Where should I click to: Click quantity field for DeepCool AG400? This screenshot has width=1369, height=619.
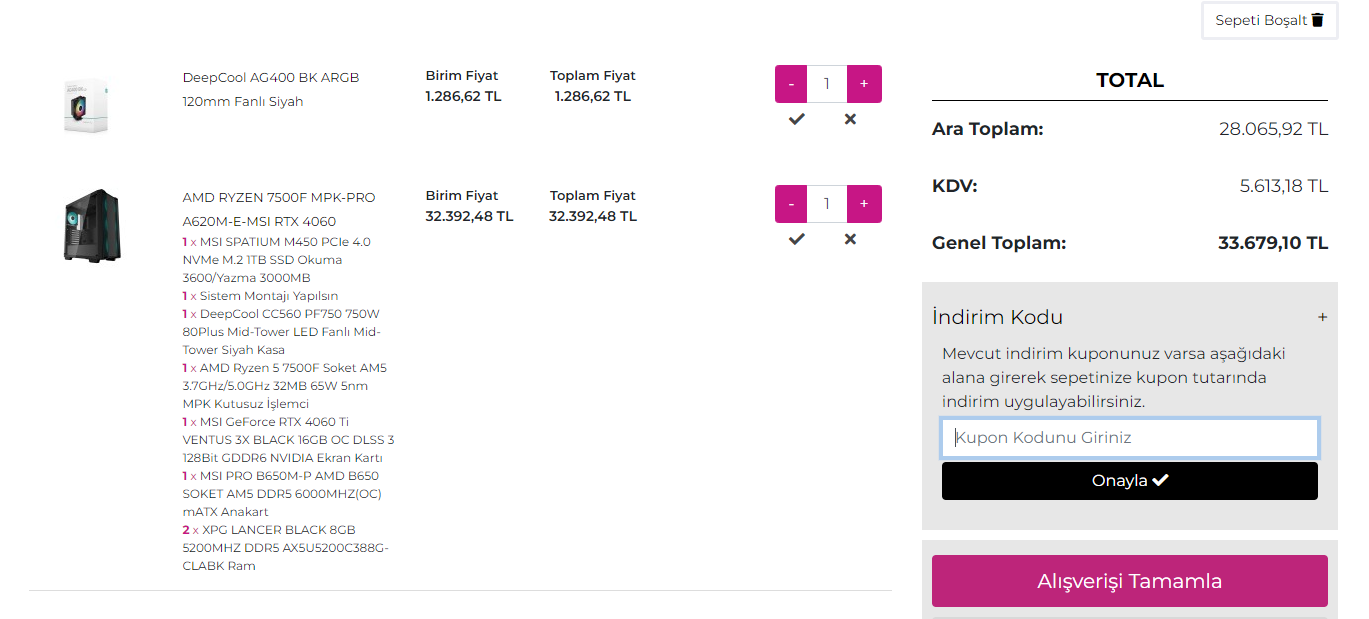(827, 84)
